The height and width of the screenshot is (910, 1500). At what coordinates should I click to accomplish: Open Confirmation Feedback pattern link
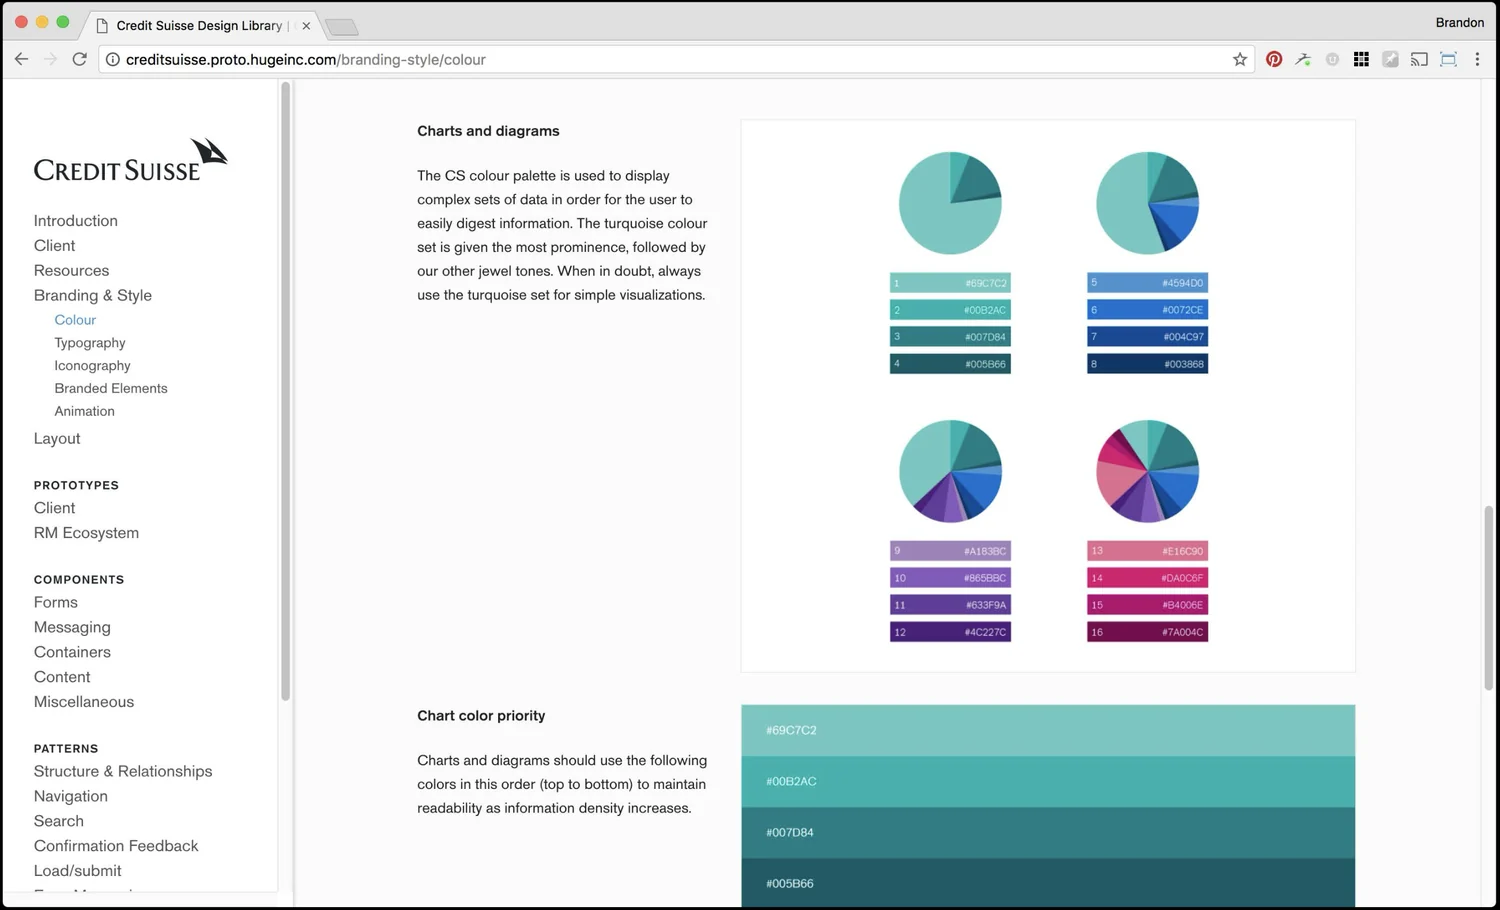[x=116, y=846]
